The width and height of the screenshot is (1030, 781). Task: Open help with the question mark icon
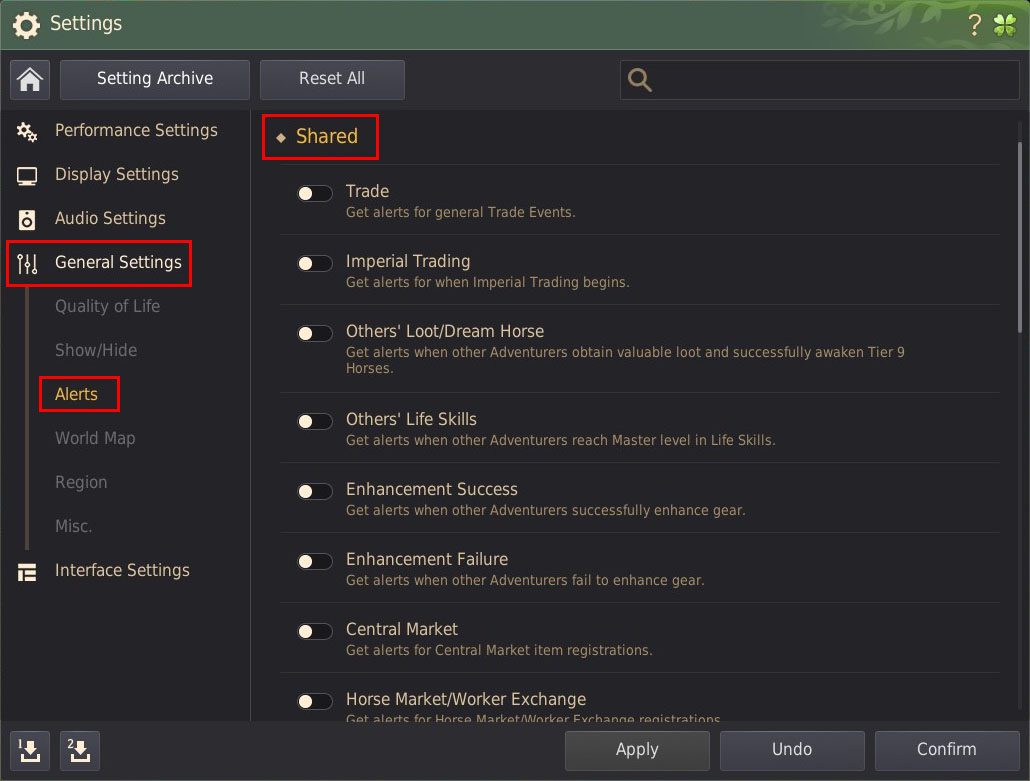point(975,25)
